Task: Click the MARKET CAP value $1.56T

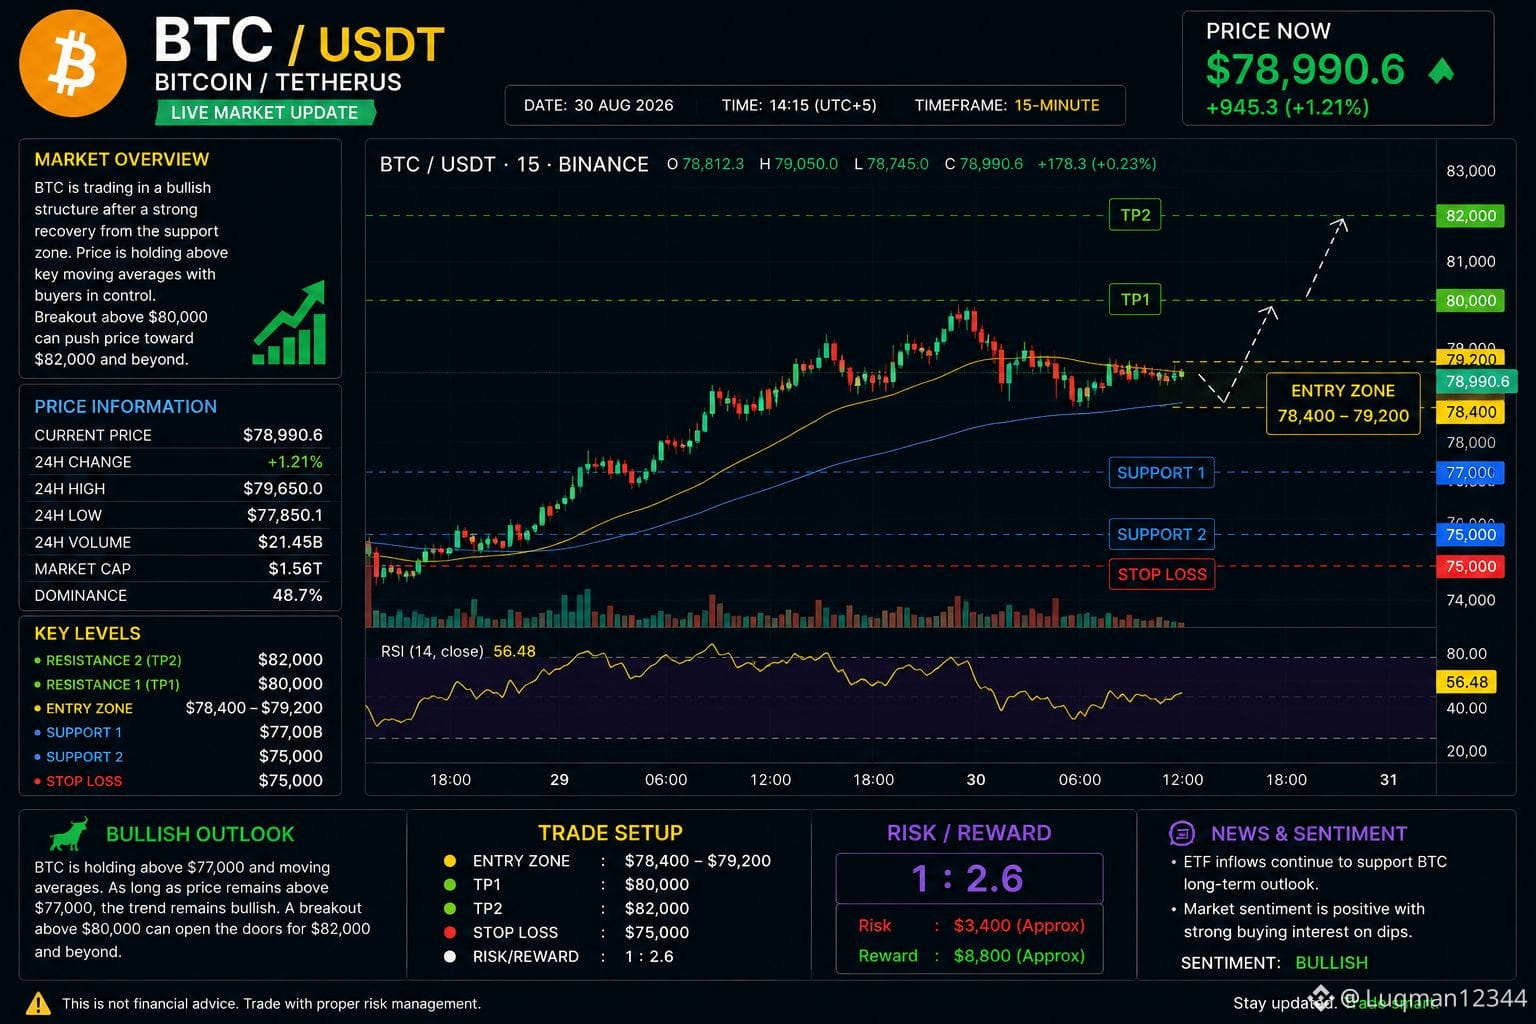Action: 295,569
